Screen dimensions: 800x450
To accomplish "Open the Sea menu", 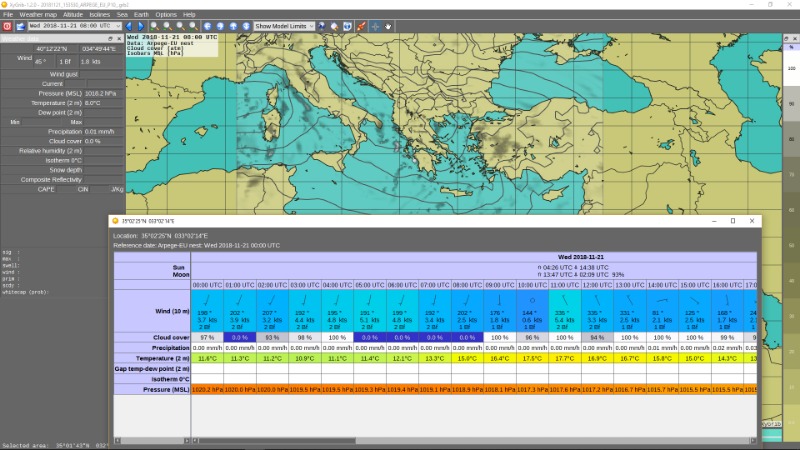I will (122, 15).
